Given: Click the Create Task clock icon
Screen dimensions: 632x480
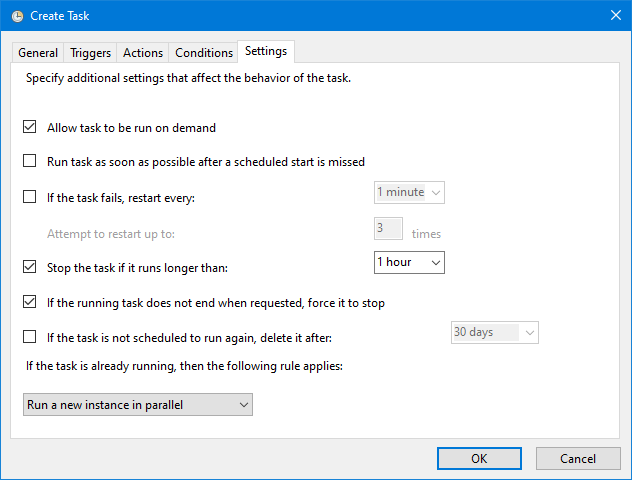Looking at the screenshot, I should click(x=17, y=15).
